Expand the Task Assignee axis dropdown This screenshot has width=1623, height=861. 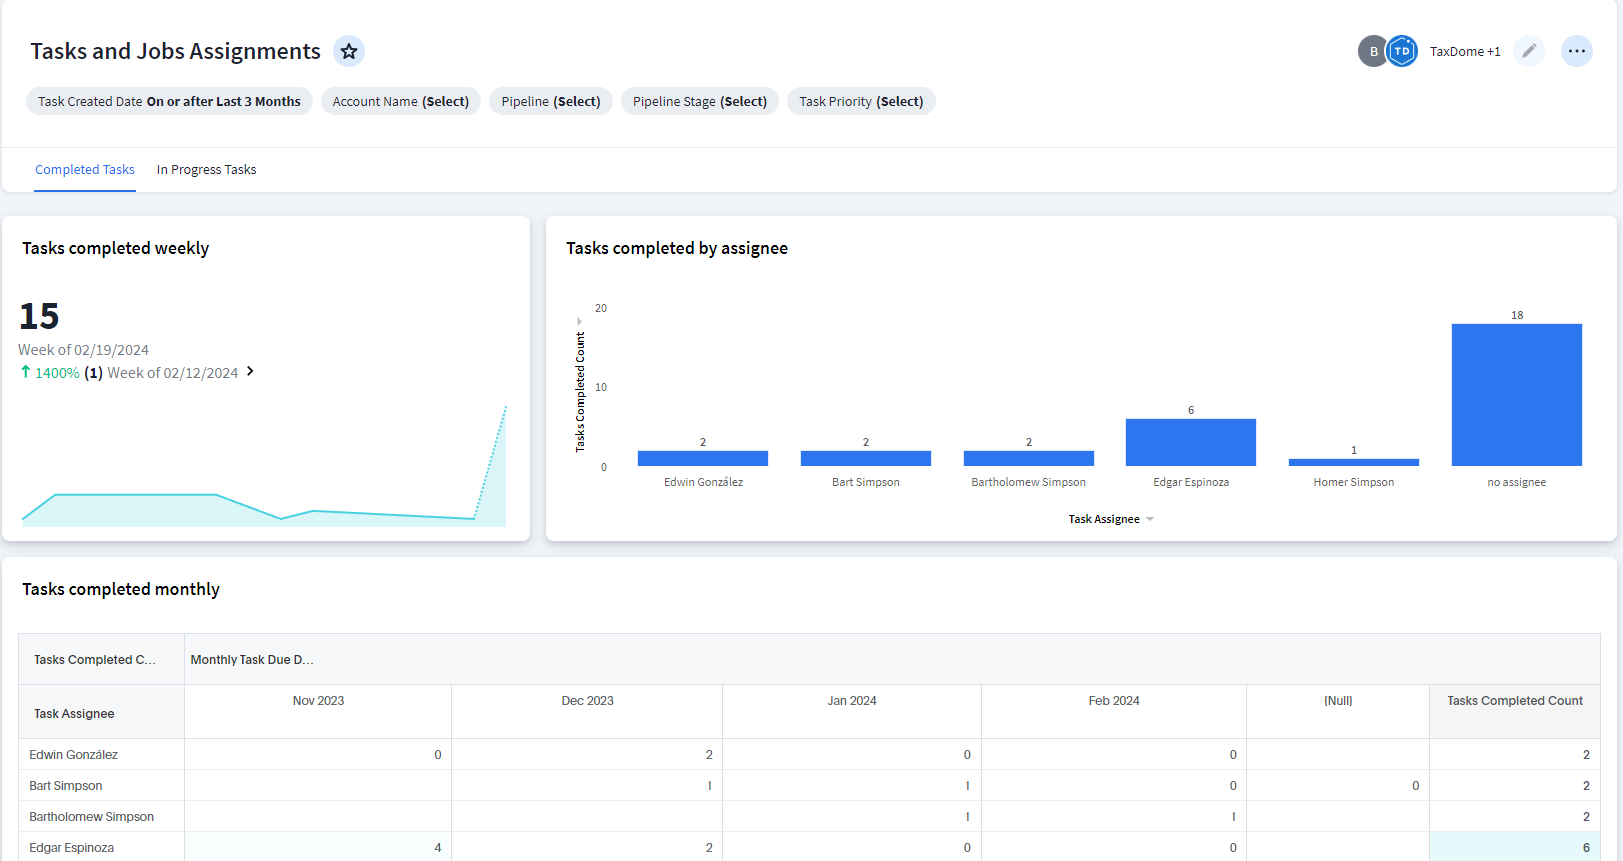[1150, 519]
